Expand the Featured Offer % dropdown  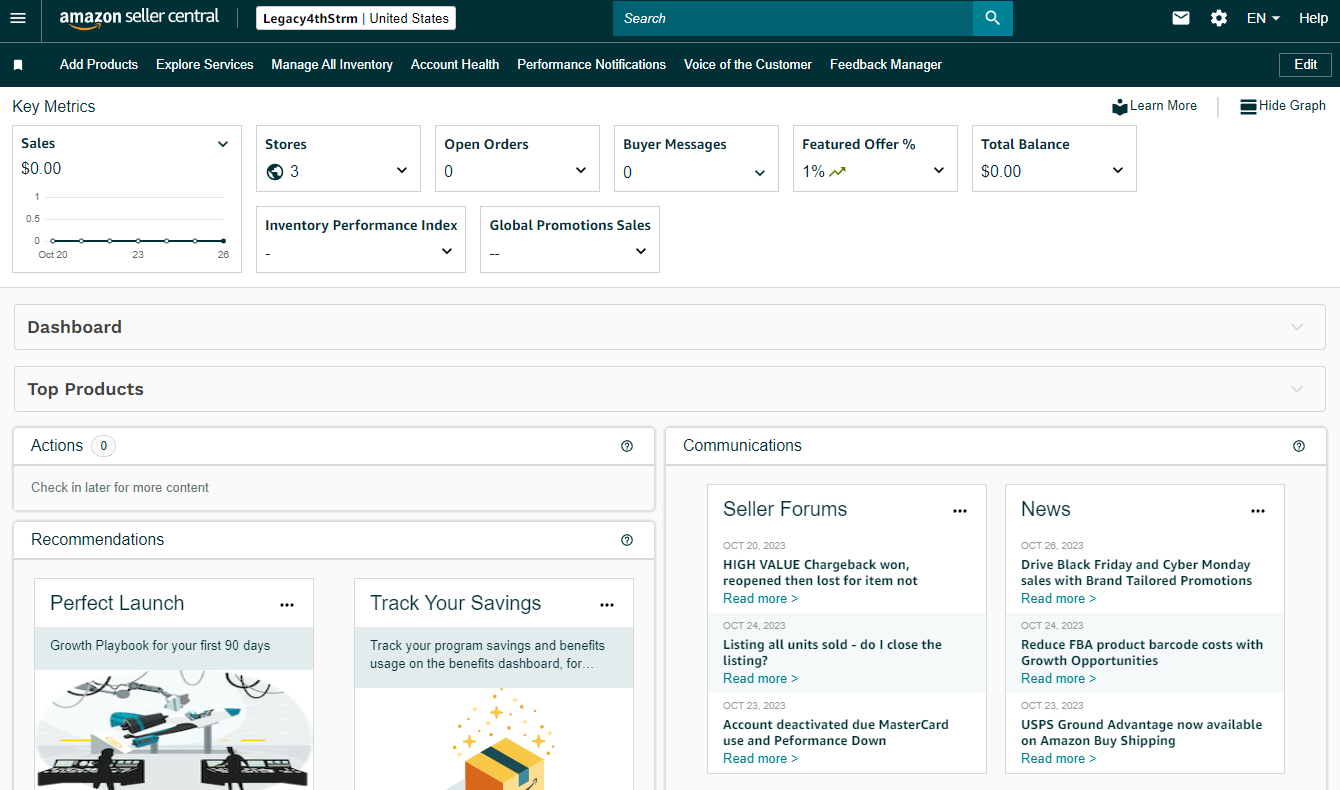pos(939,170)
